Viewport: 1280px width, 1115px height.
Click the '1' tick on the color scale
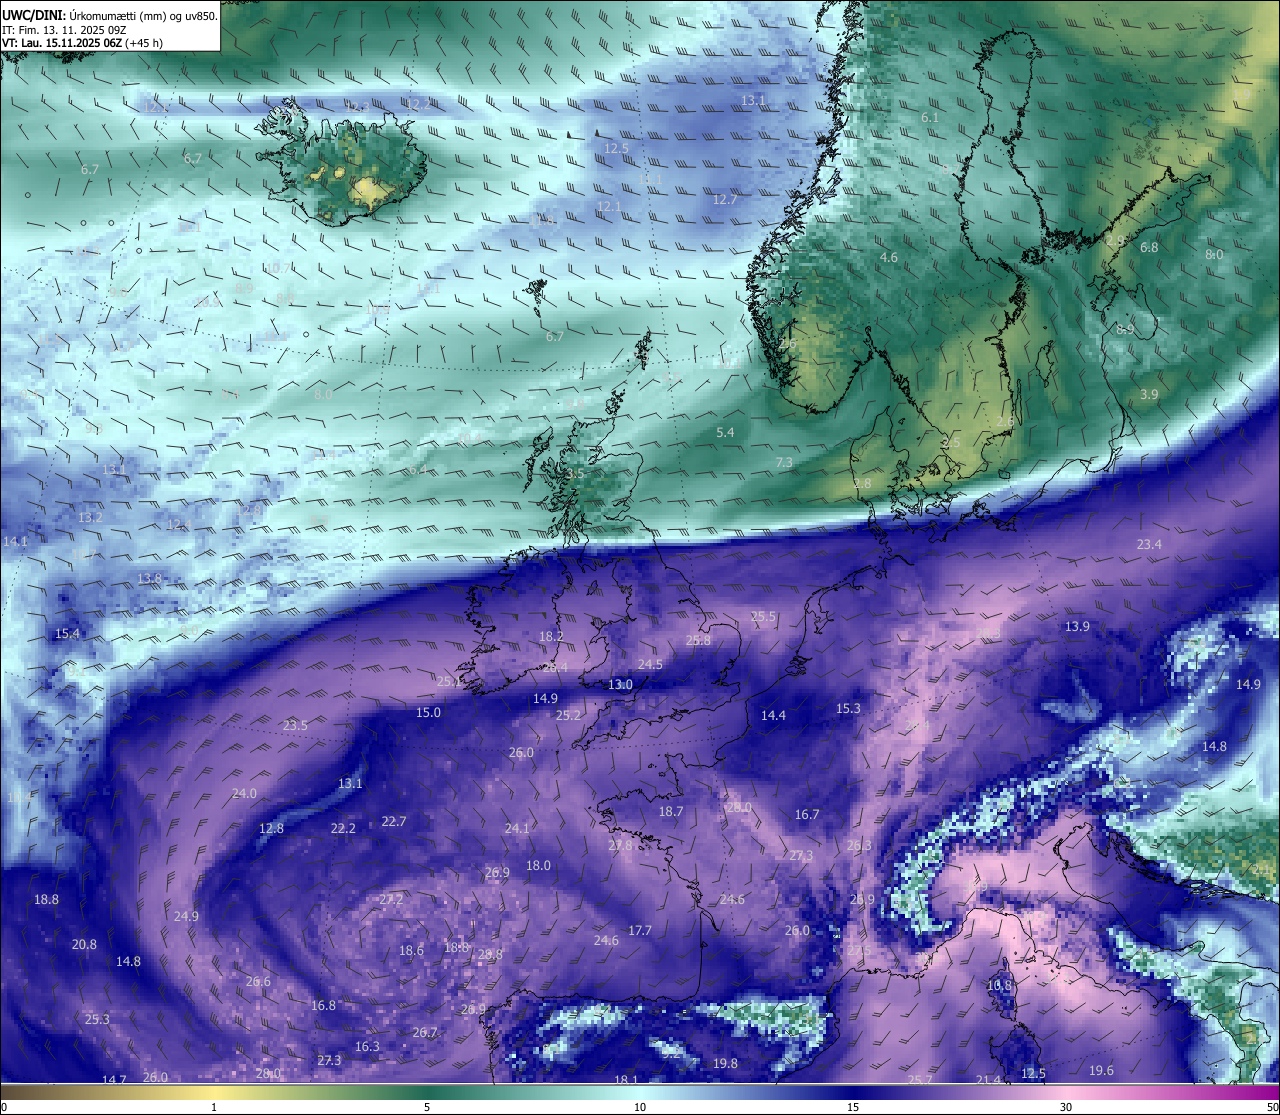coord(214,1107)
